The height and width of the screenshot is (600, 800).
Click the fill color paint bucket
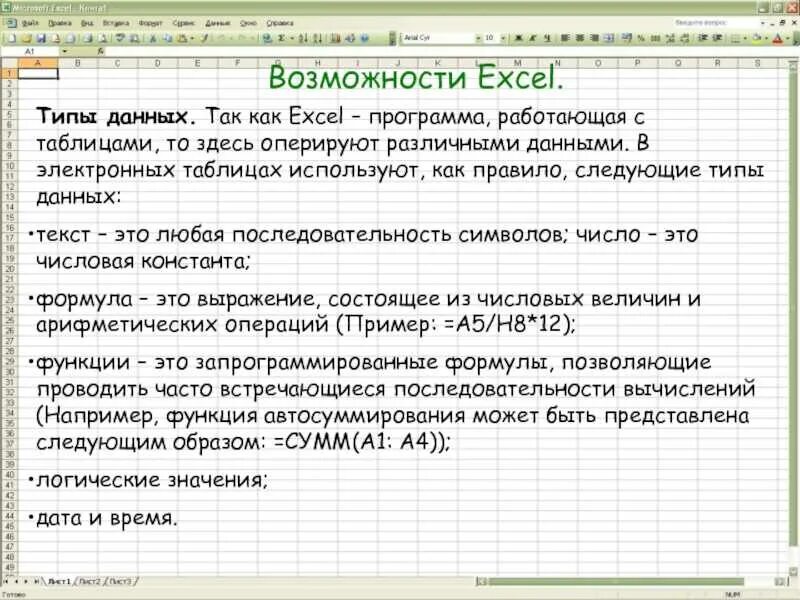pos(757,38)
